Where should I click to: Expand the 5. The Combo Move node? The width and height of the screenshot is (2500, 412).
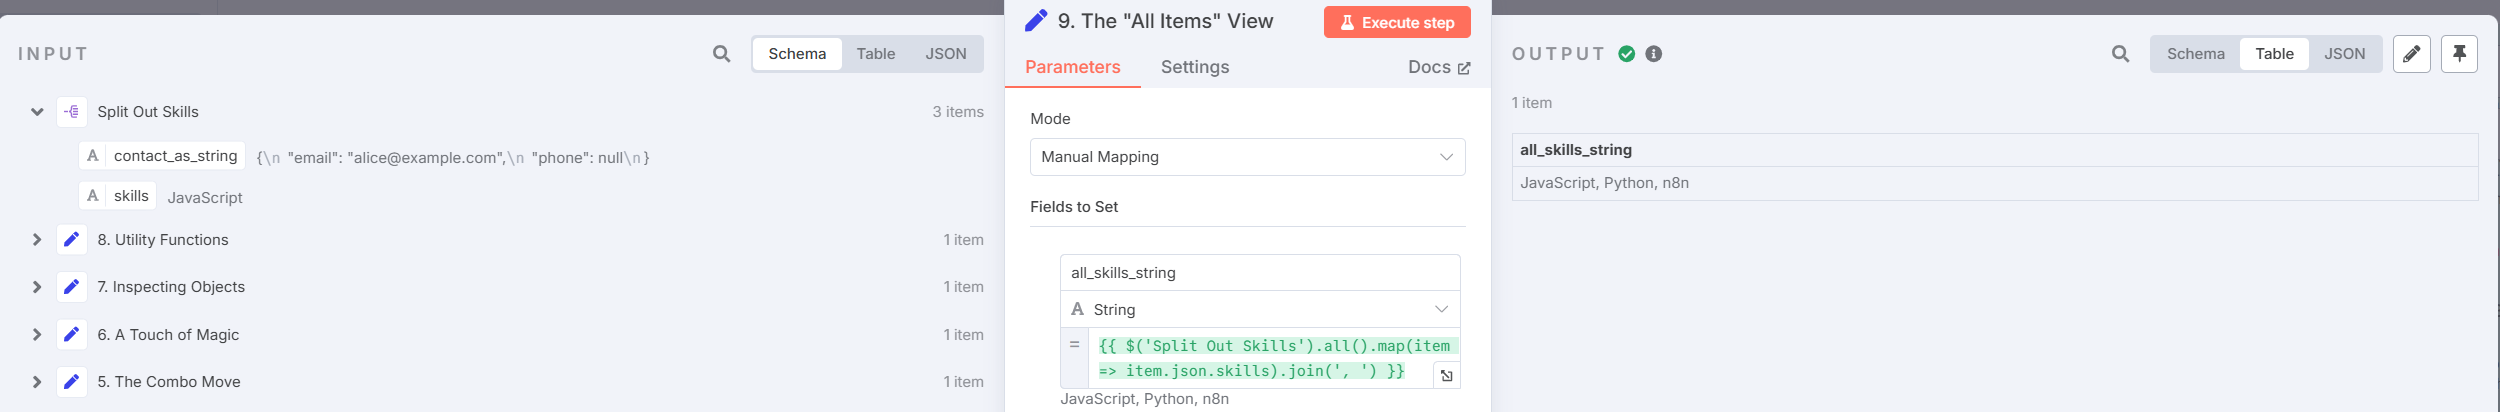pos(37,382)
